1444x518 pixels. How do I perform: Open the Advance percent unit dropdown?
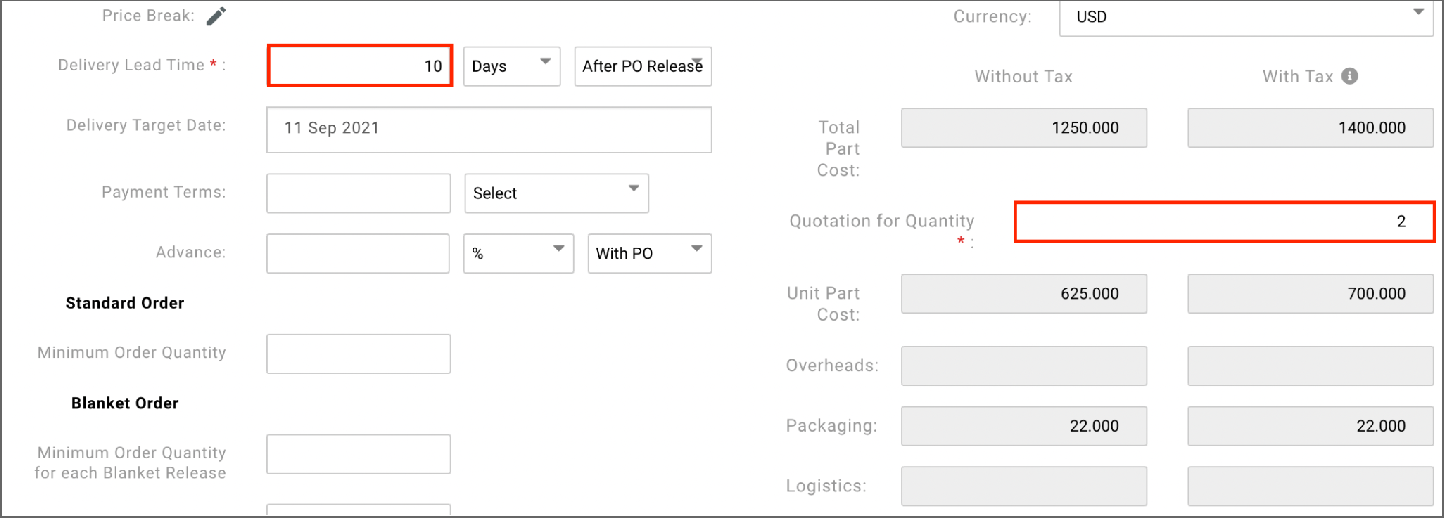point(518,253)
